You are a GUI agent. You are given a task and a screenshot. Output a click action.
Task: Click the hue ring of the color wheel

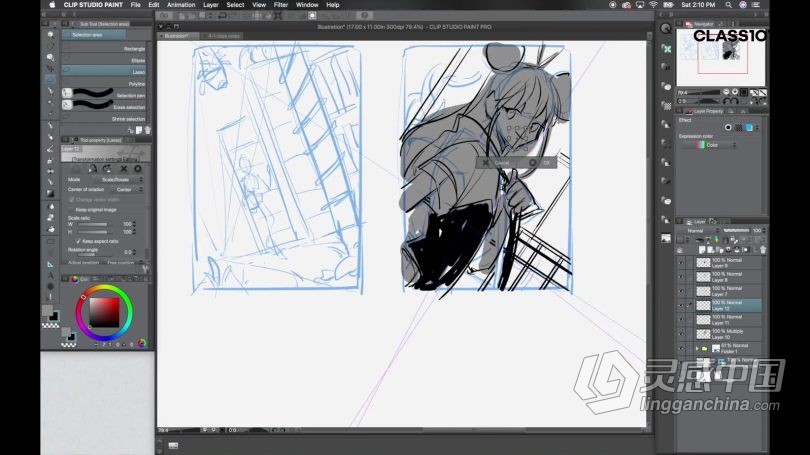click(x=104, y=288)
